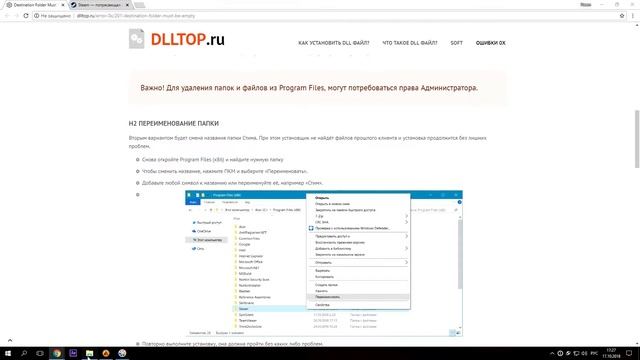Open the Chrome three-dot menu
640x360 pixels.
point(633,16)
